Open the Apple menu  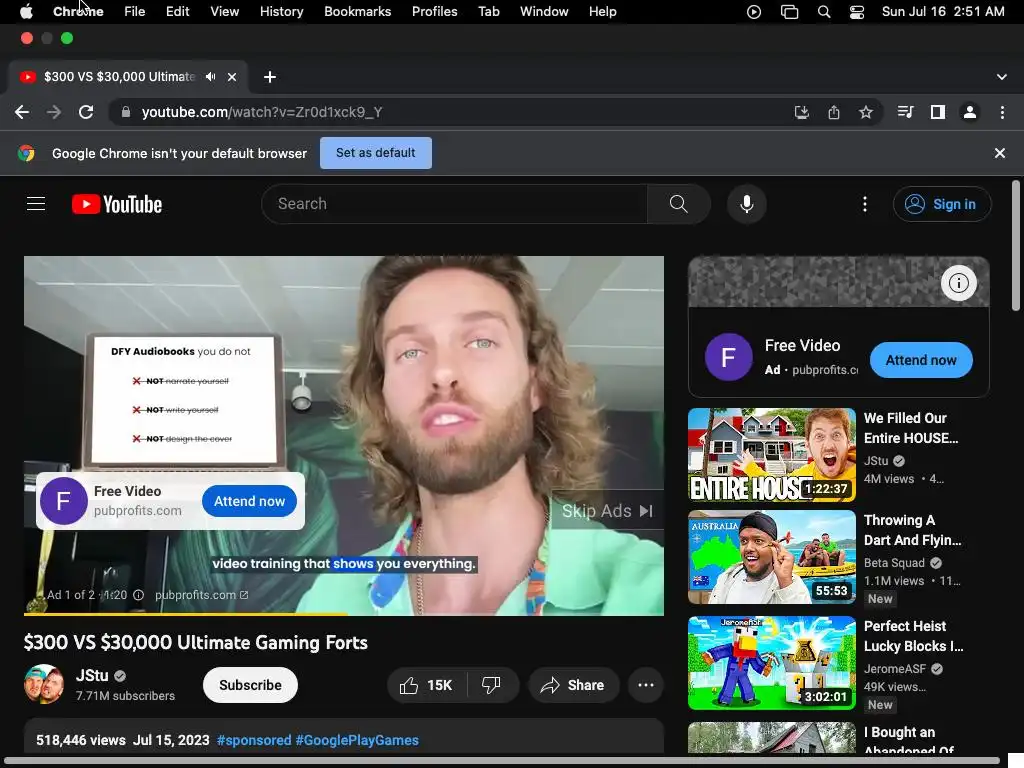[x=26, y=12]
